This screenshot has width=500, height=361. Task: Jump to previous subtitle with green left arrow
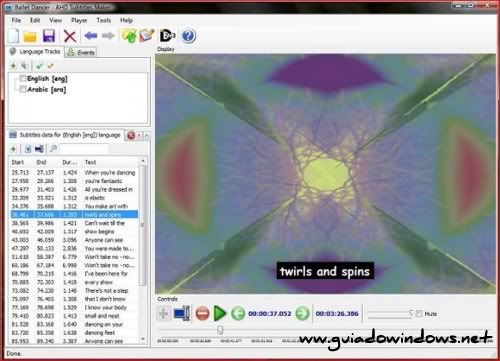pyautogui.click(x=238, y=313)
